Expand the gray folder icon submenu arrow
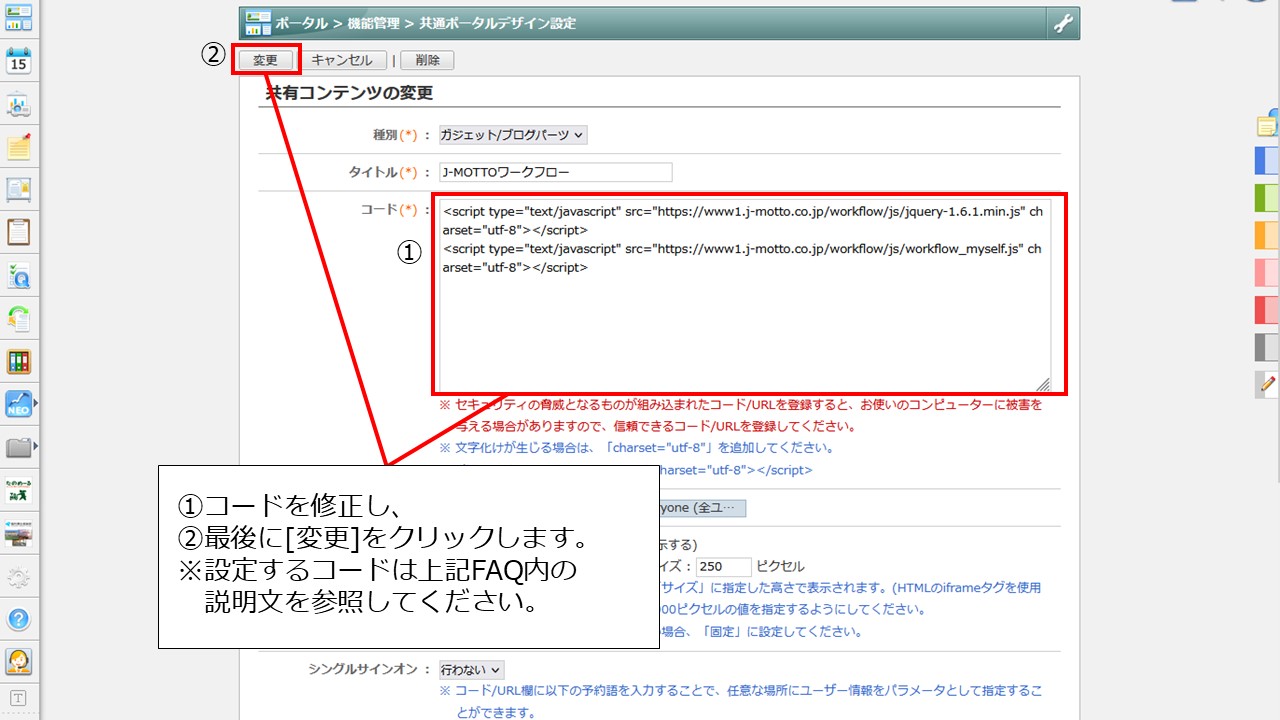1280x720 pixels. [36, 446]
